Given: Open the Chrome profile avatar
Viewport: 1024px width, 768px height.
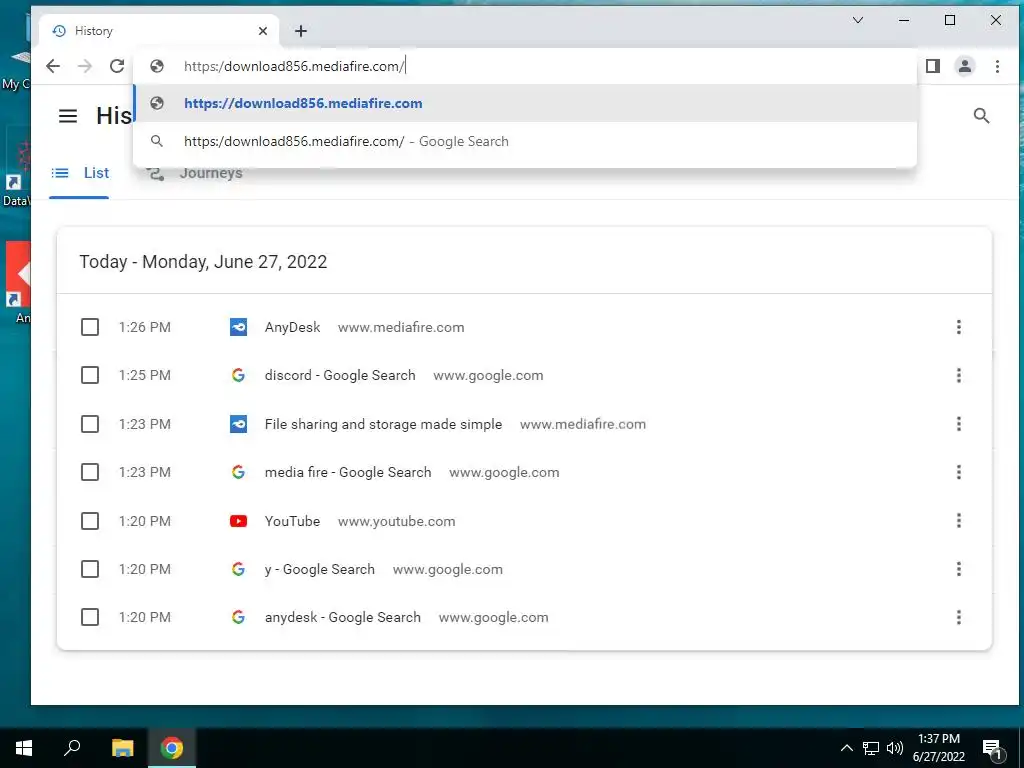Looking at the screenshot, I should (965, 66).
